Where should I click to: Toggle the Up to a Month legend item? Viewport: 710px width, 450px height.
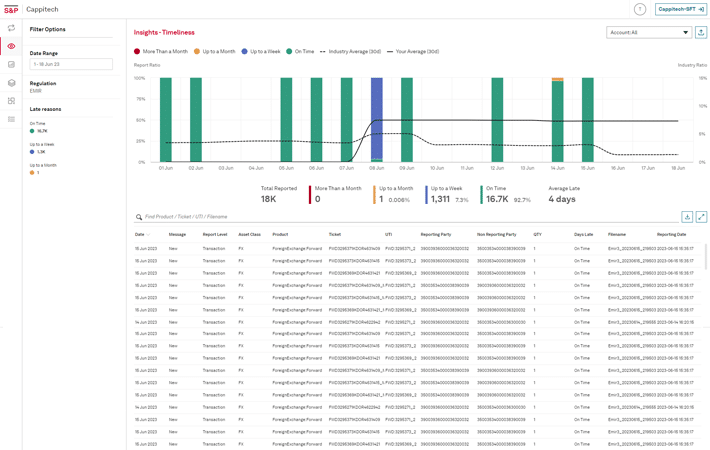215,52
